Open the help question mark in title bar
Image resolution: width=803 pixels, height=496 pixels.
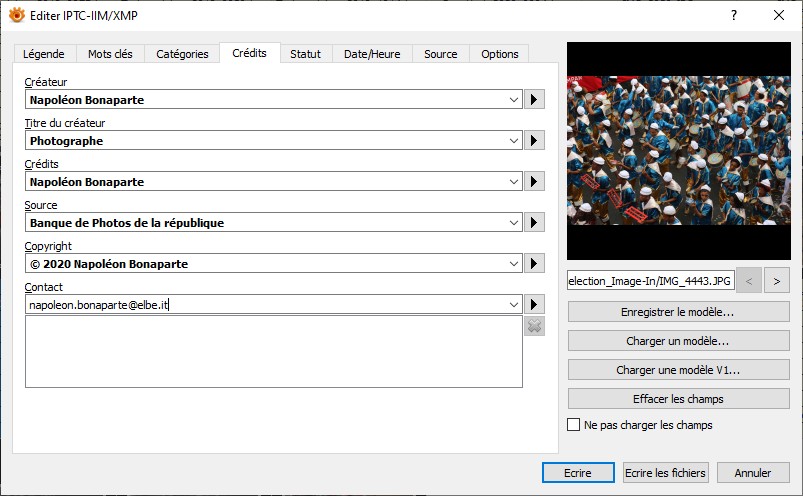click(x=733, y=15)
